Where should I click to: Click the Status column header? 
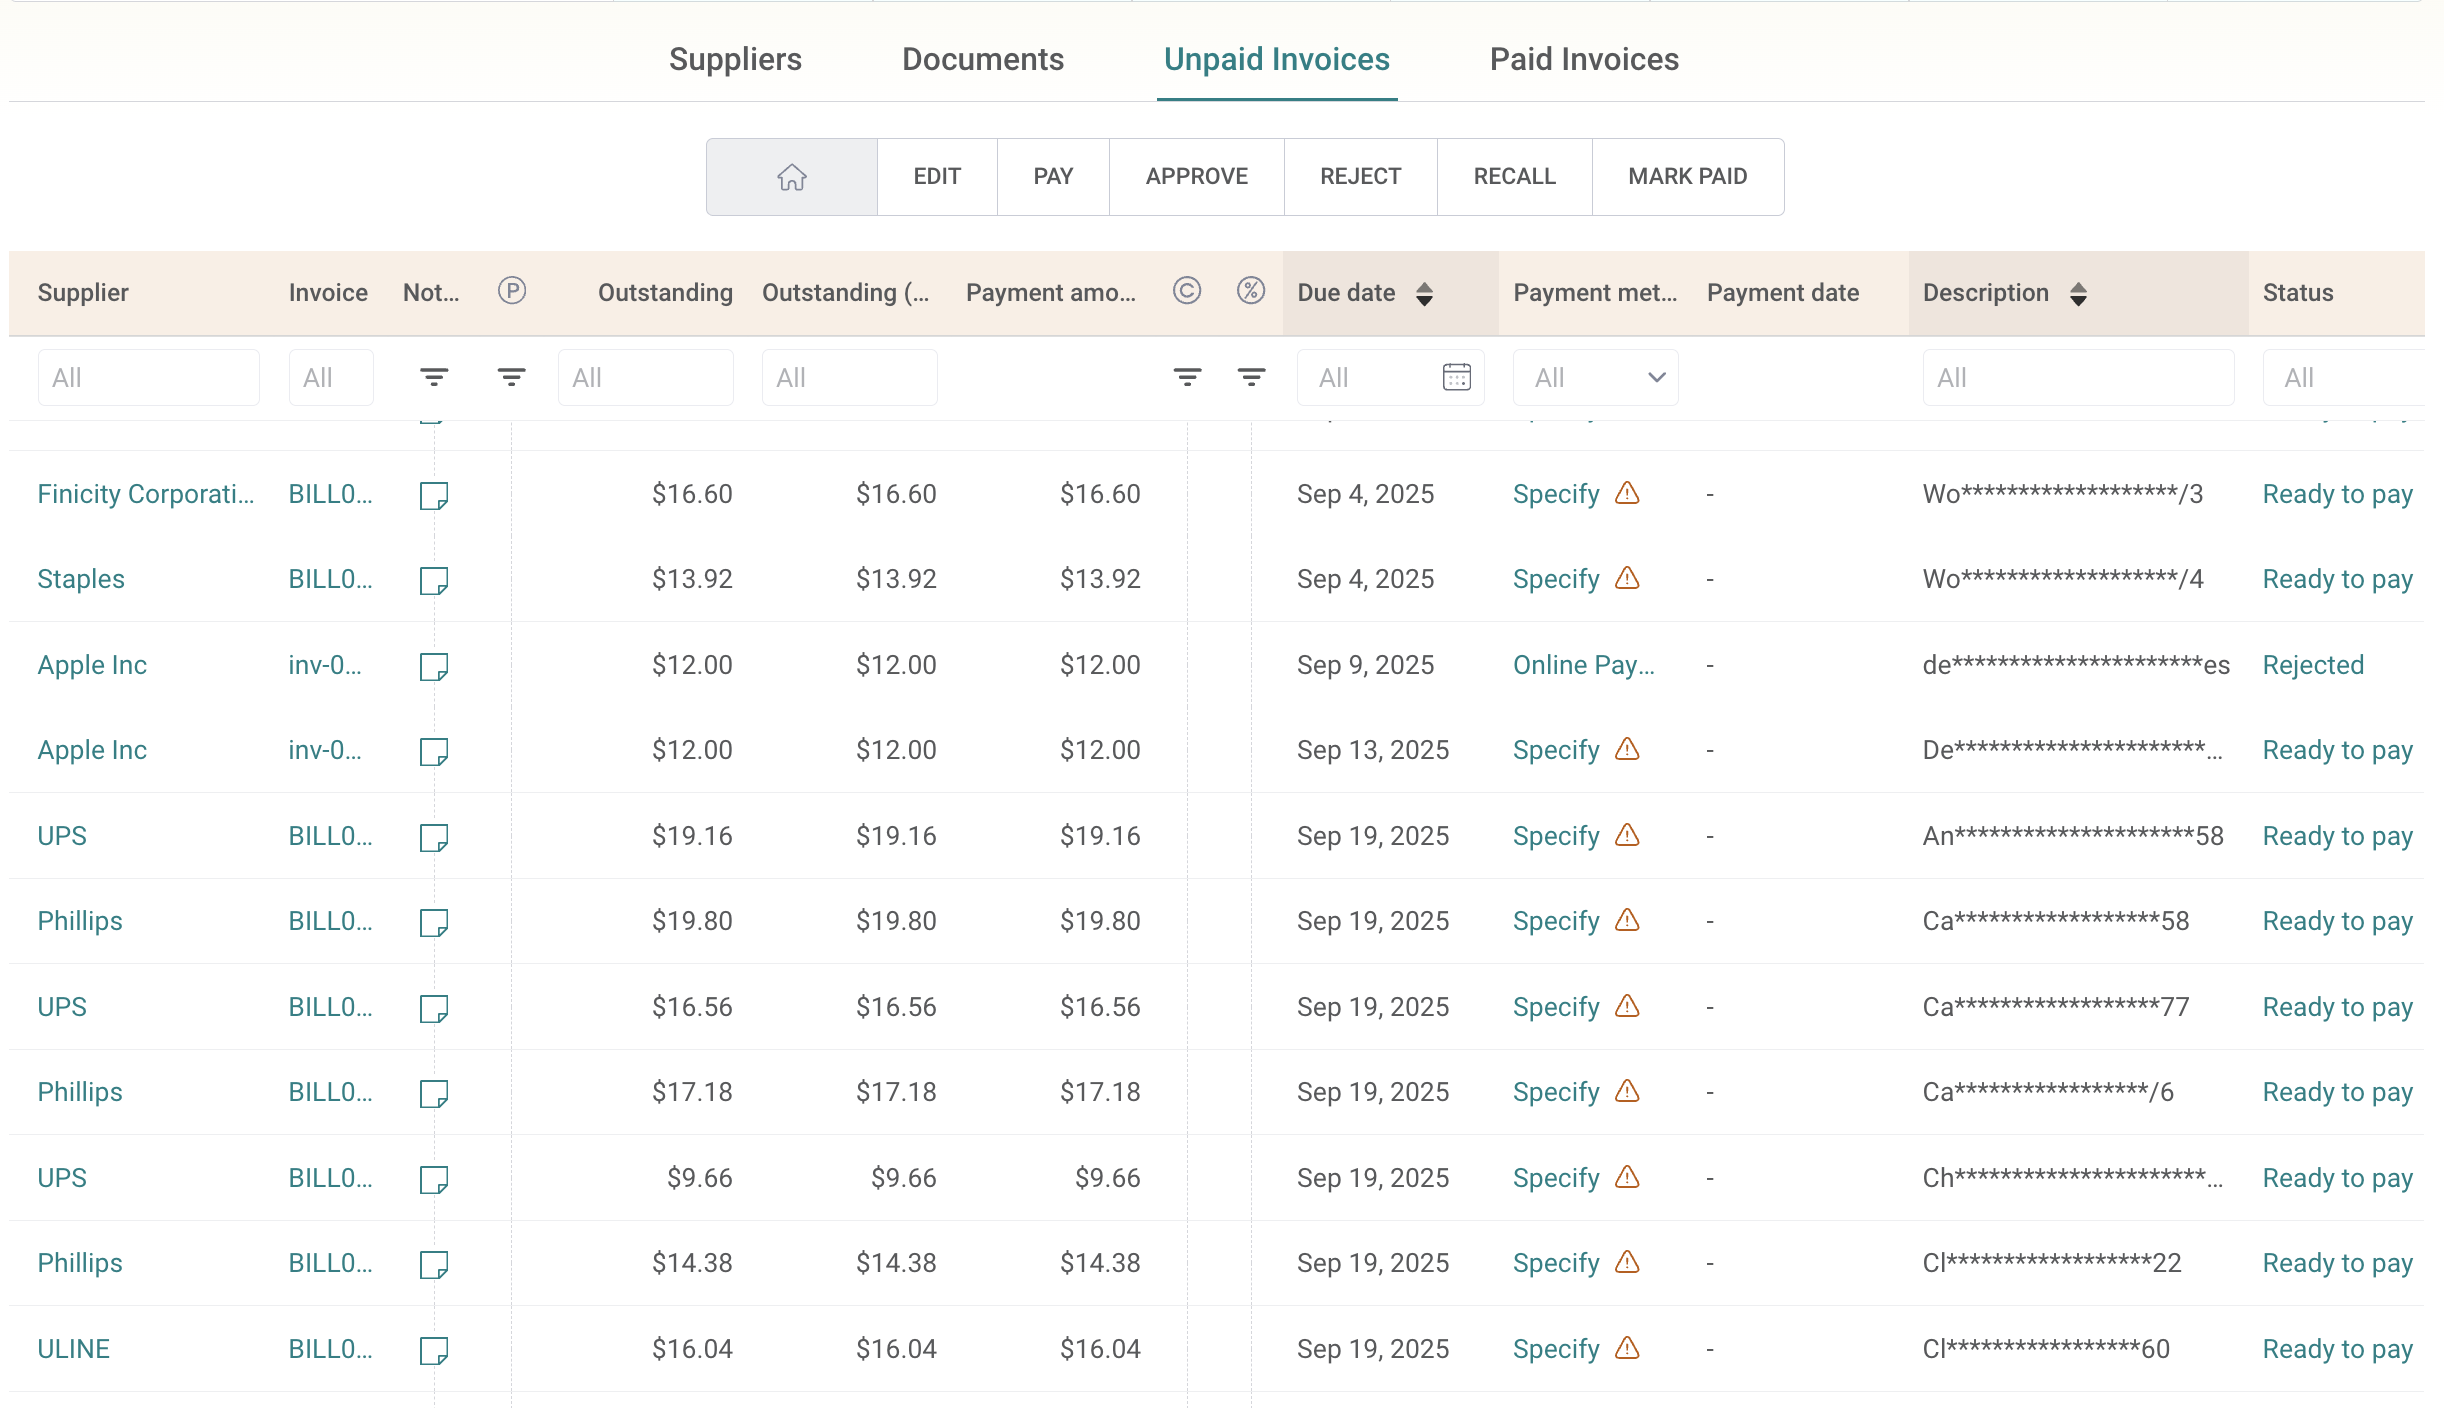pyautogui.click(x=2298, y=293)
